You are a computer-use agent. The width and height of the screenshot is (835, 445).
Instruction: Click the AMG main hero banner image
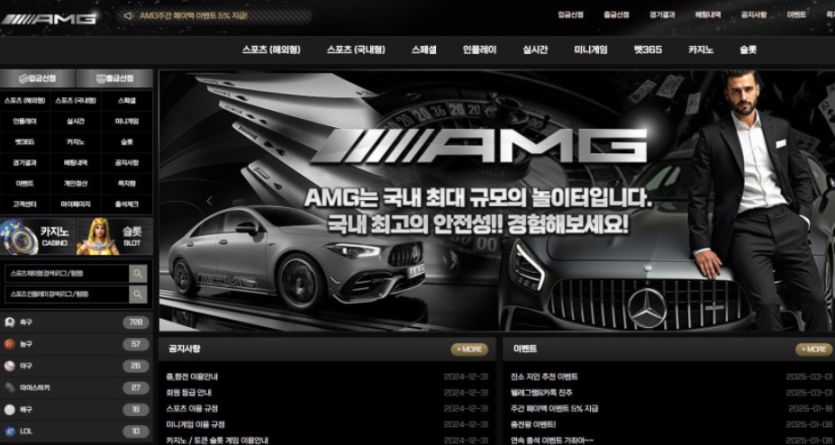(497, 201)
